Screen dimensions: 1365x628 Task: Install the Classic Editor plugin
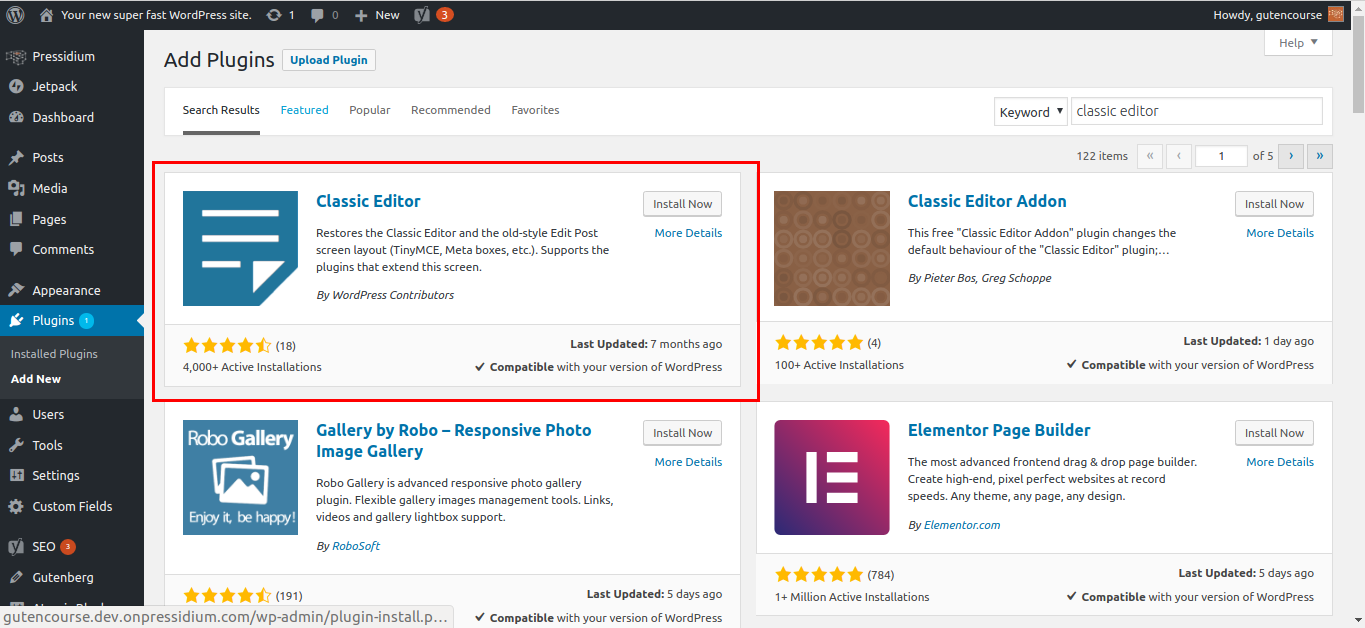click(682, 204)
